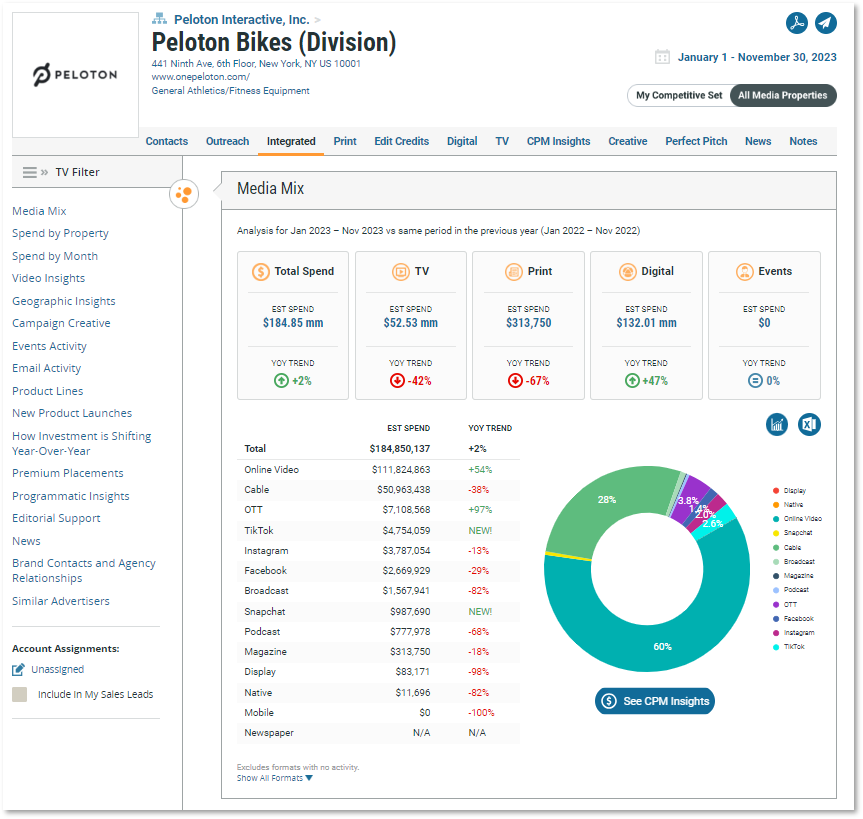Click the red down arrow beside -42%

[397, 380]
